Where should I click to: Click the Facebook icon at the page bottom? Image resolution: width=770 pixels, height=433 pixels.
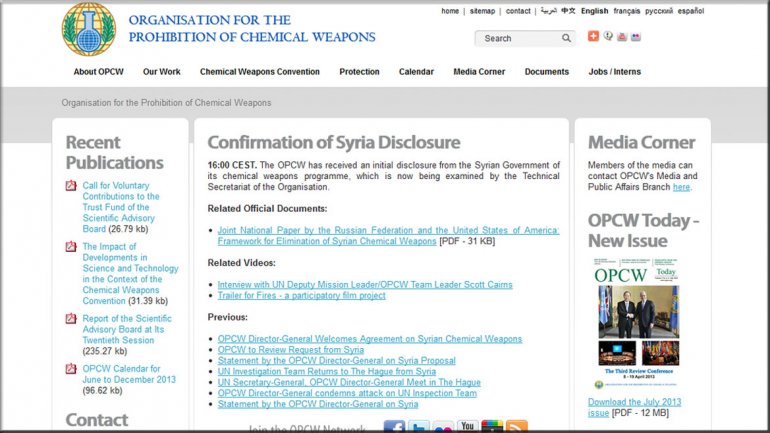tap(394, 427)
